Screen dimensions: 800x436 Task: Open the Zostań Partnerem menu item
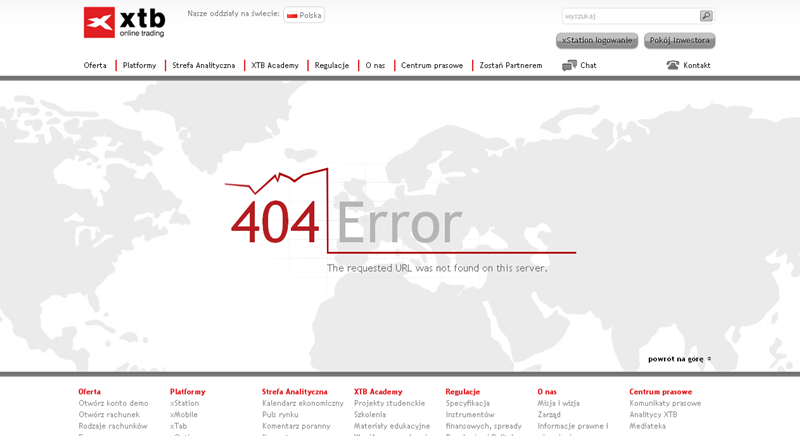510,66
